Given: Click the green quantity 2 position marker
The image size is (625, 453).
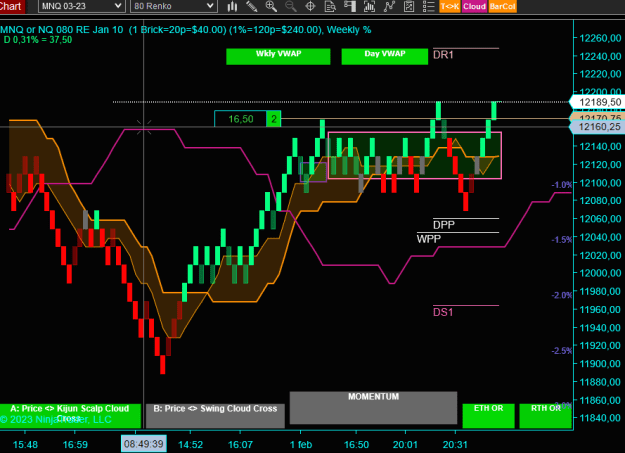Looking at the screenshot, I should (274, 119).
